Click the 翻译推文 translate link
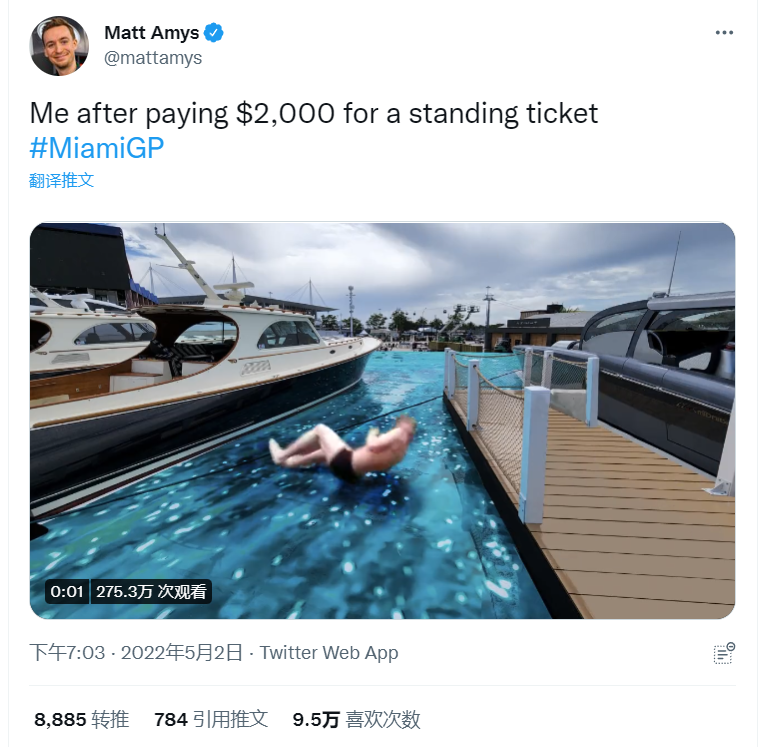 coord(62,181)
